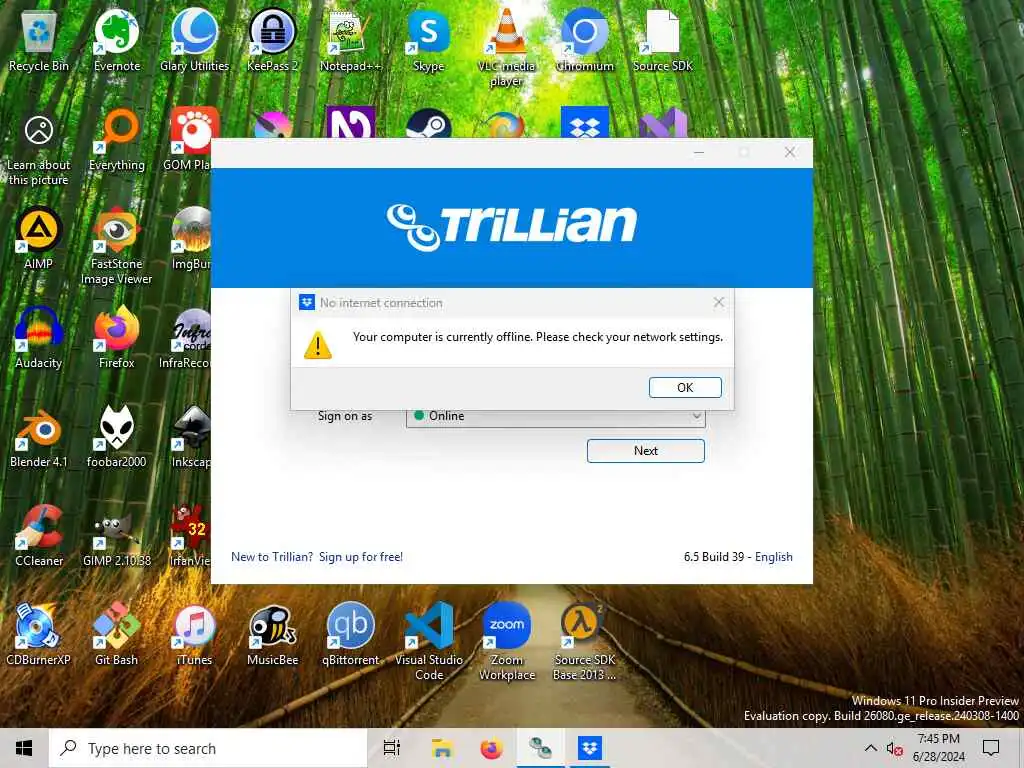Select the KeePass 2 desktop icon

tap(272, 40)
